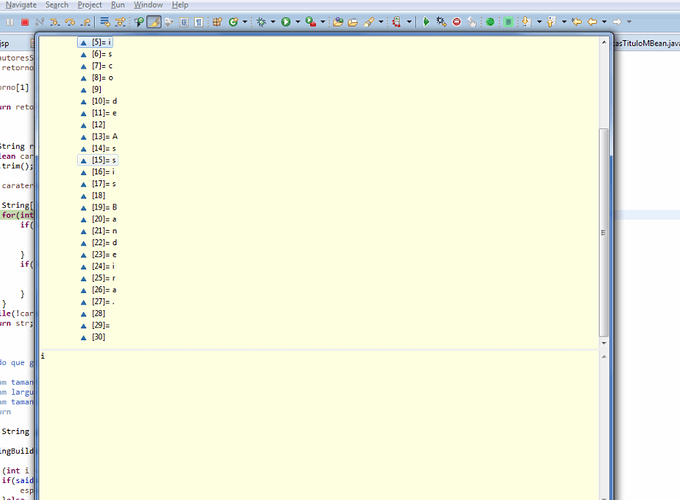
Task: Open the Search menu
Action: click(57, 5)
